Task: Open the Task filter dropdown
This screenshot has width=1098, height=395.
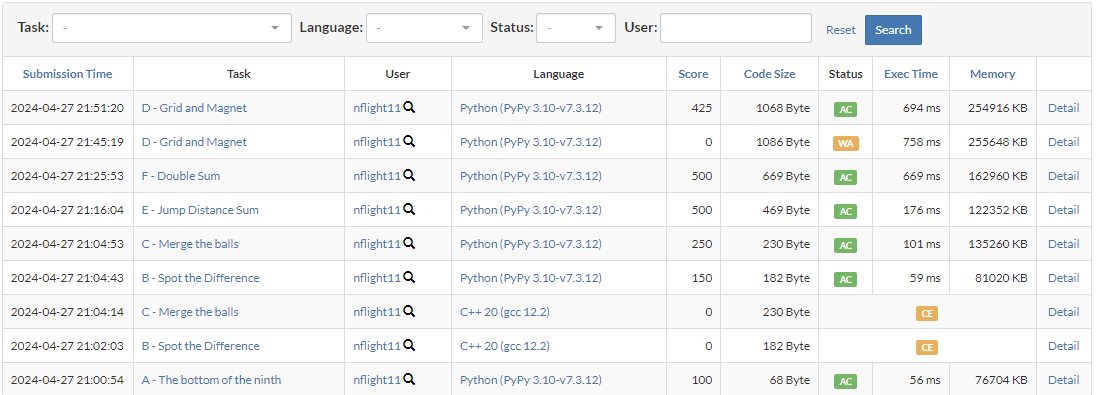Action: pyautogui.click(x=172, y=28)
